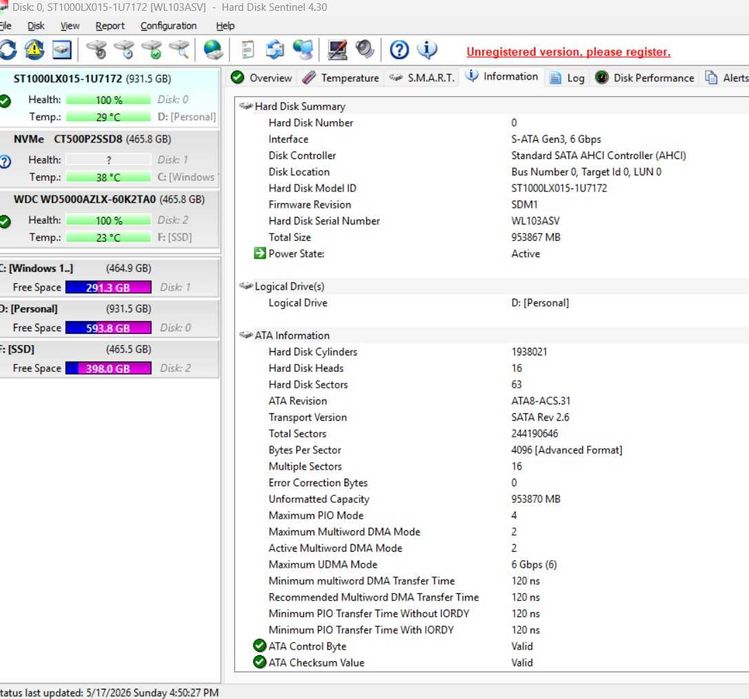Open the Disk Performance tab

pyautogui.click(x=644, y=78)
